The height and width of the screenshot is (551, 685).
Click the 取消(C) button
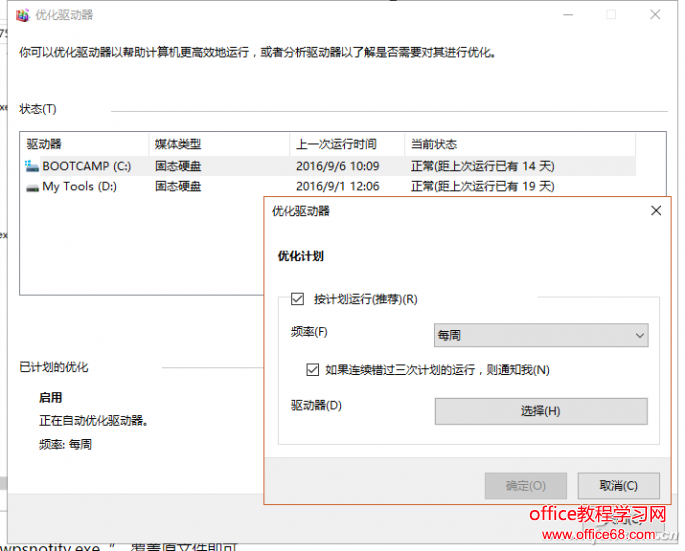point(618,485)
